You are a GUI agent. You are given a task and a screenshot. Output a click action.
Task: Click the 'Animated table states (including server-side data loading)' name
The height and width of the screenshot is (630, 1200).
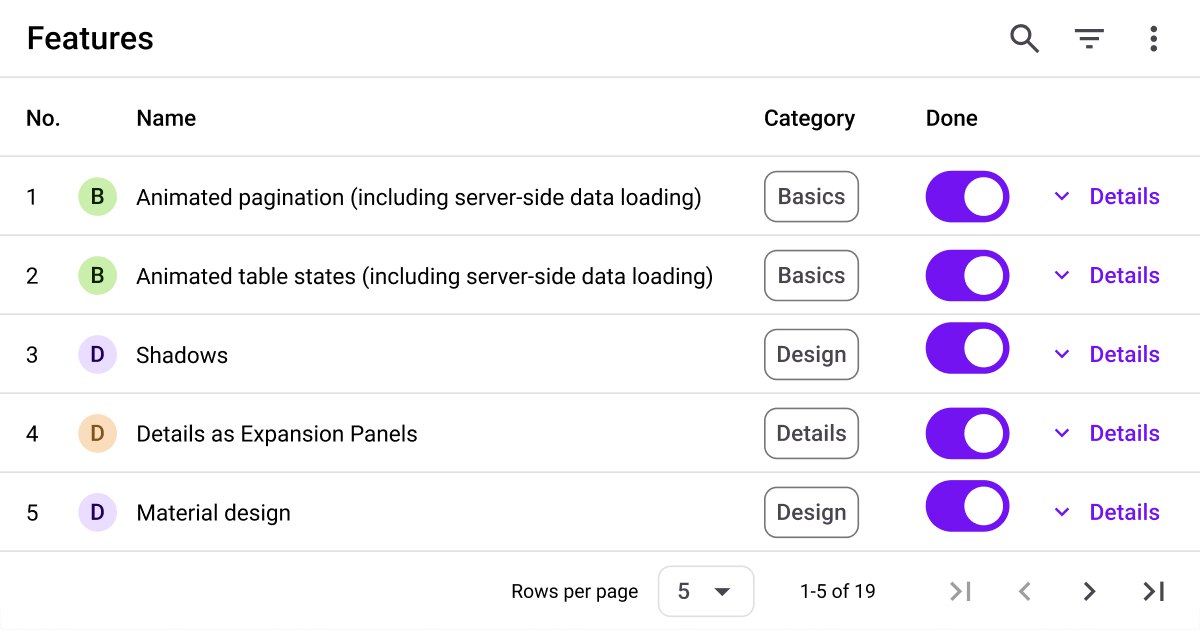[x=425, y=276]
